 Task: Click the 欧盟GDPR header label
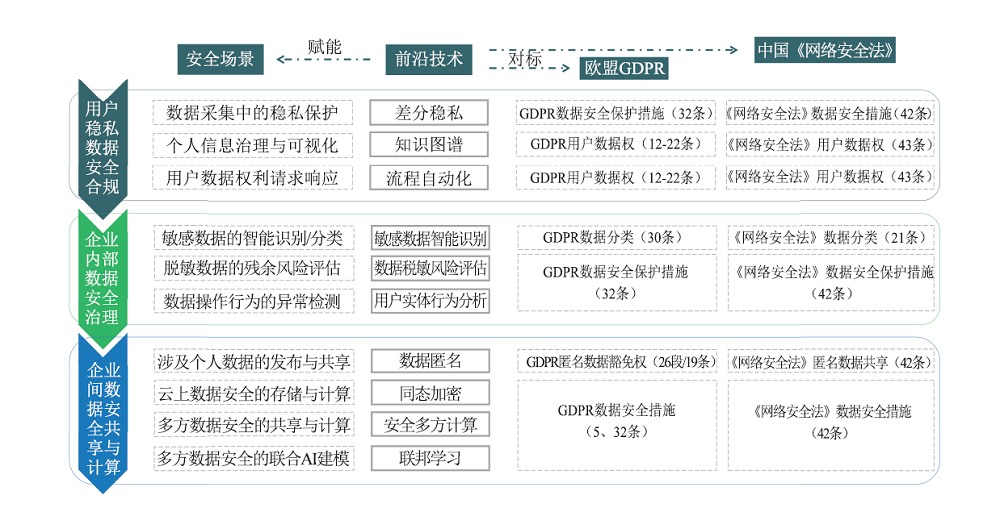(x=624, y=68)
